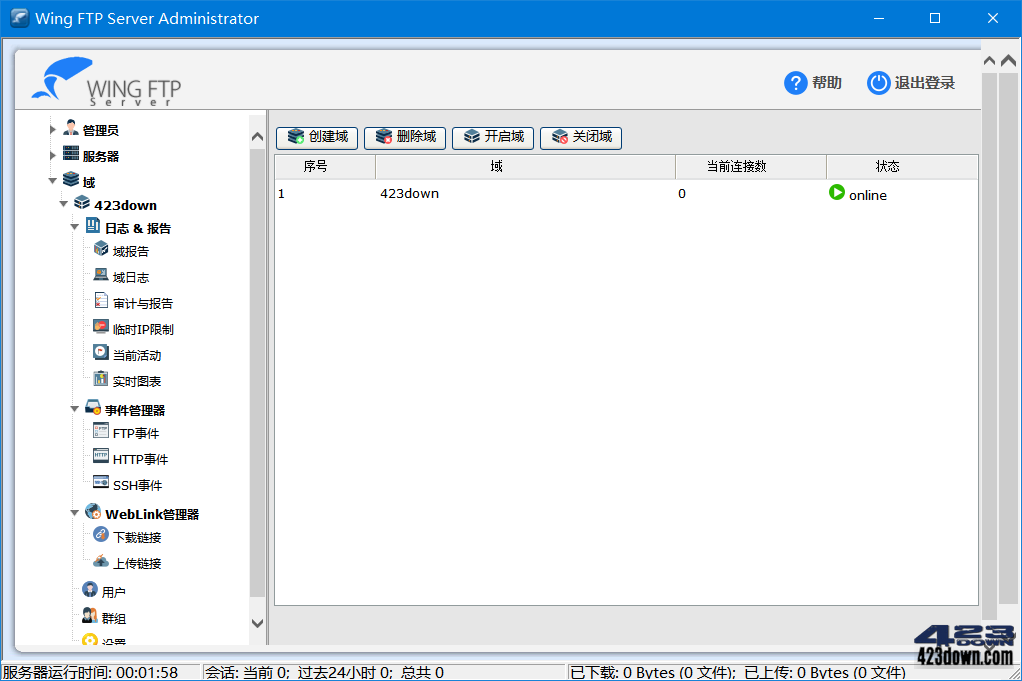Image resolution: width=1022 pixels, height=681 pixels.
Task: Collapse the 423down domain node
Action: click(x=64, y=202)
